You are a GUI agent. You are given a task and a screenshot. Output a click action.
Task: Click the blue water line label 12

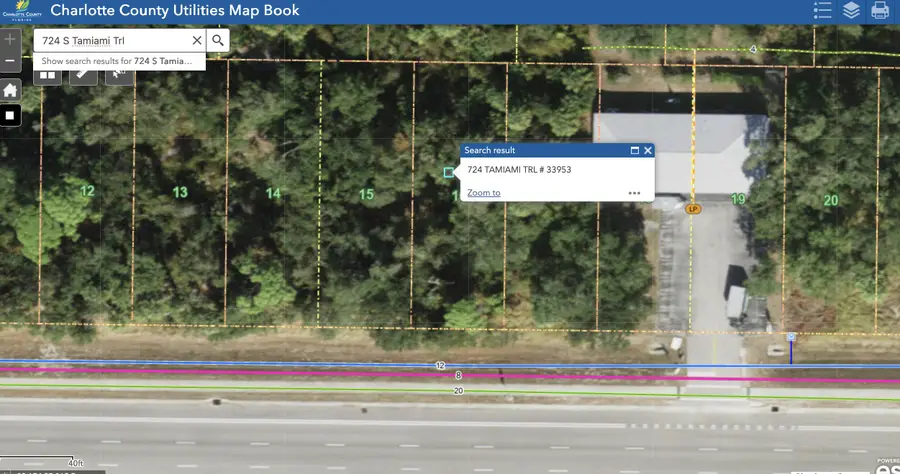pos(440,366)
